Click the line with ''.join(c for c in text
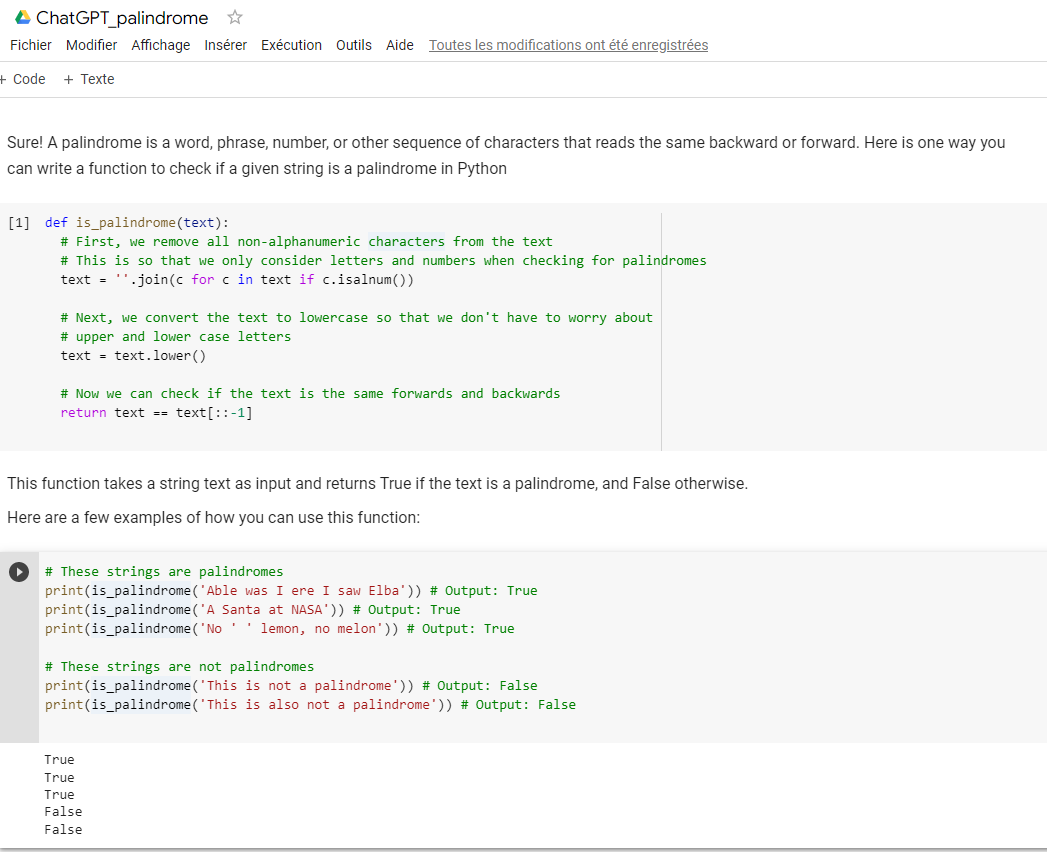 click(237, 279)
